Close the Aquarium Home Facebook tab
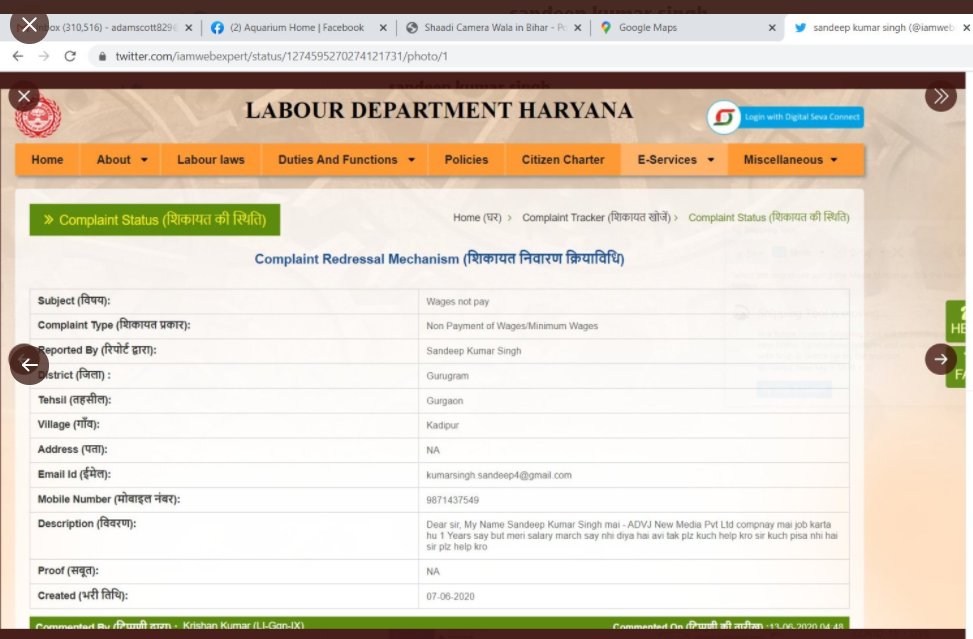This screenshot has height=639, width=973. coord(383,27)
